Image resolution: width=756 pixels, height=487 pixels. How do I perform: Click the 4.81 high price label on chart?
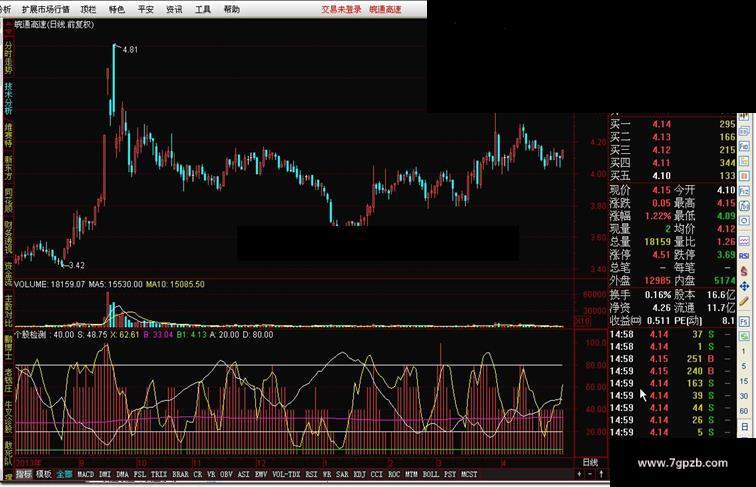[130, 50]
